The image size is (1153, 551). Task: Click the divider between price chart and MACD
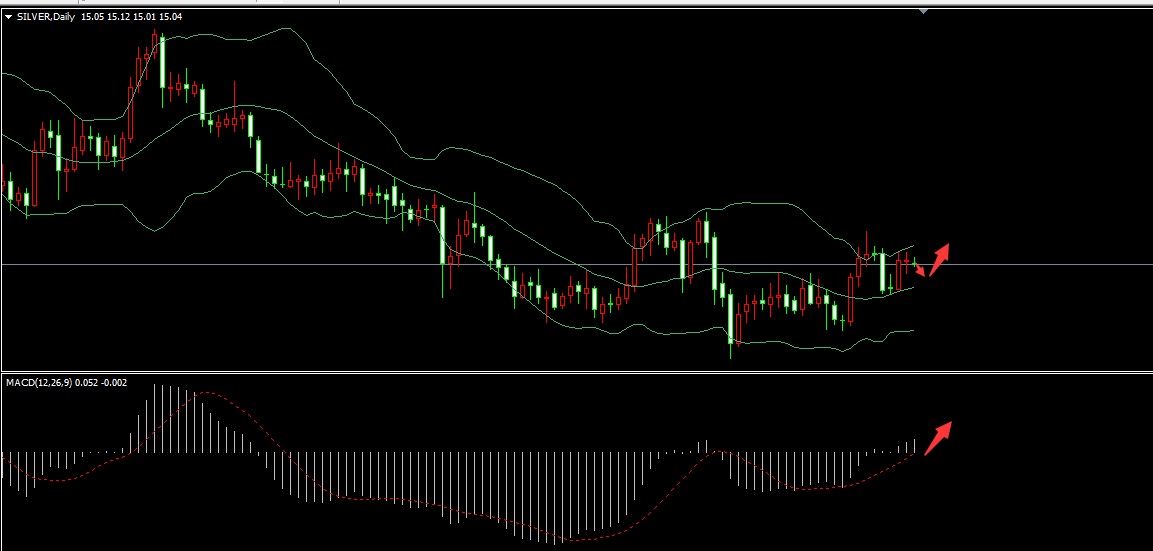pos(576,371)
